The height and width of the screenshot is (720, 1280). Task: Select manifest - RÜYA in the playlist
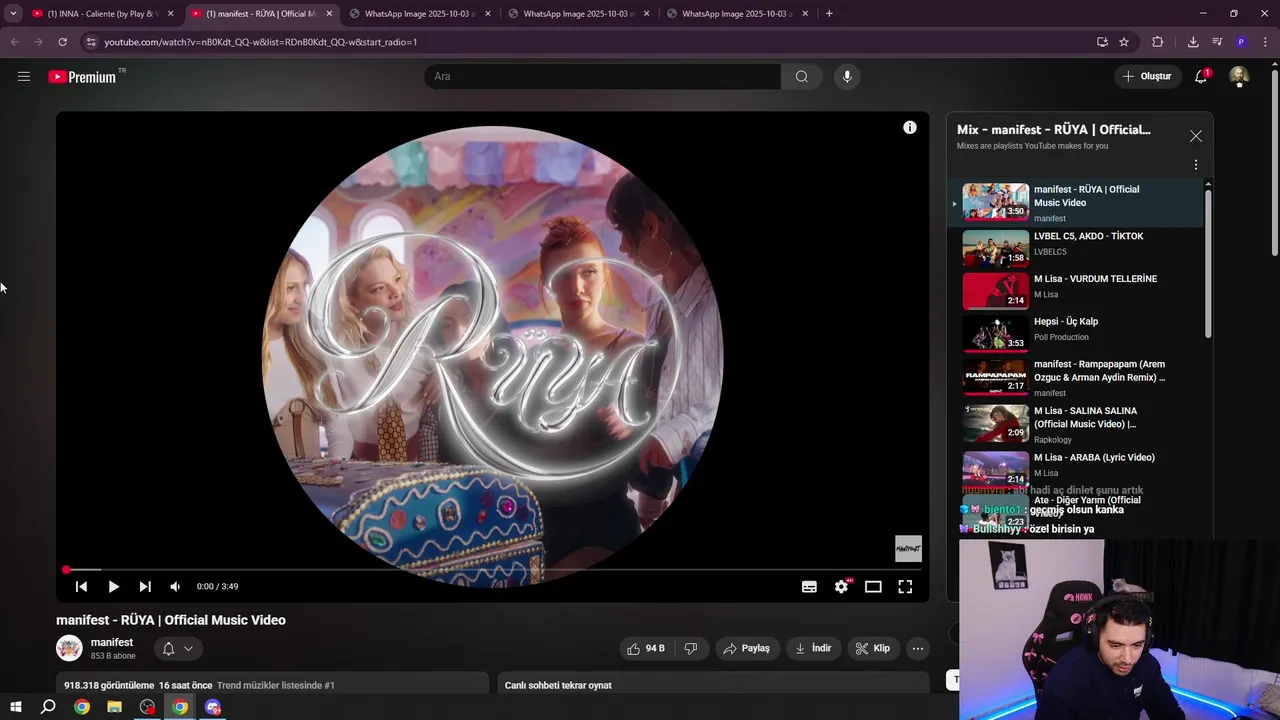point(1075,202)
